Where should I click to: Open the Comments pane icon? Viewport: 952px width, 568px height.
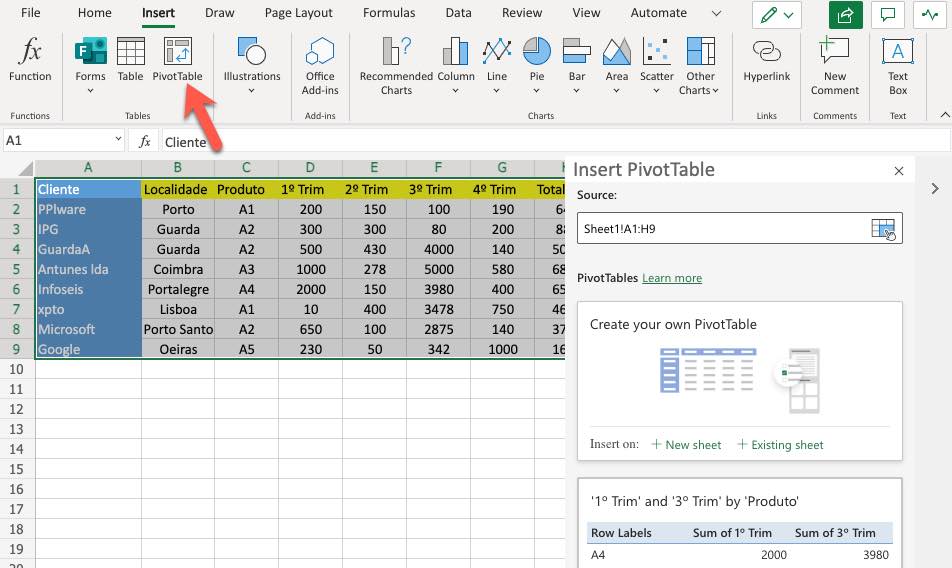coord(888,15)
